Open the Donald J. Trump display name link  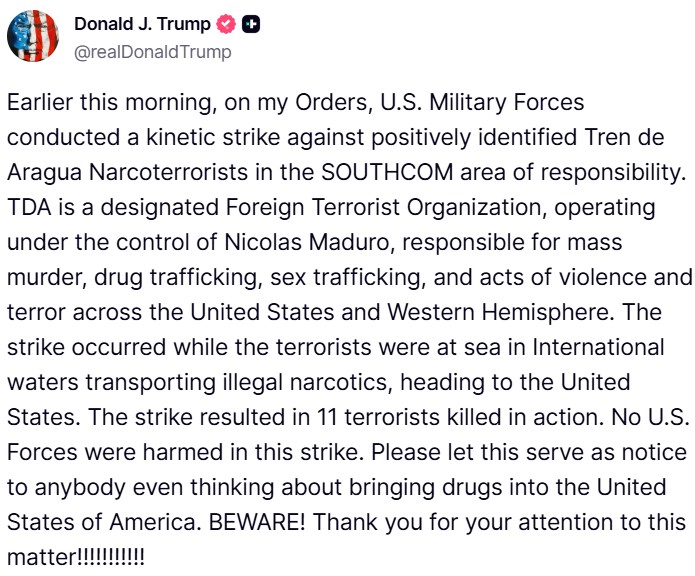click(x=142, y=24)
